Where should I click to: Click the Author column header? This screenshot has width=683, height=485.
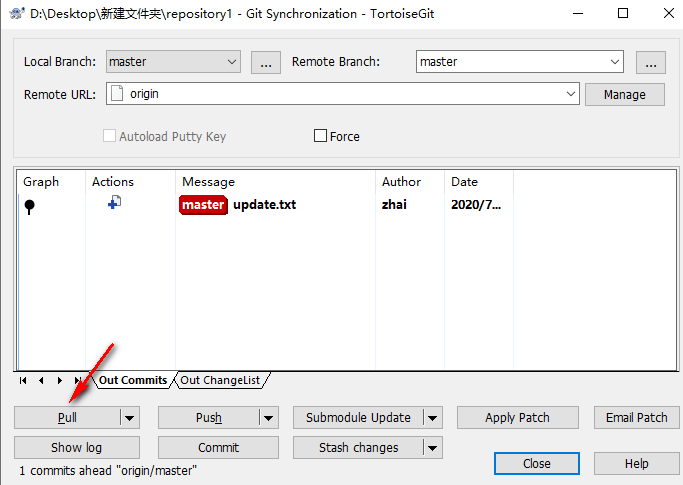tap(410, 182)
